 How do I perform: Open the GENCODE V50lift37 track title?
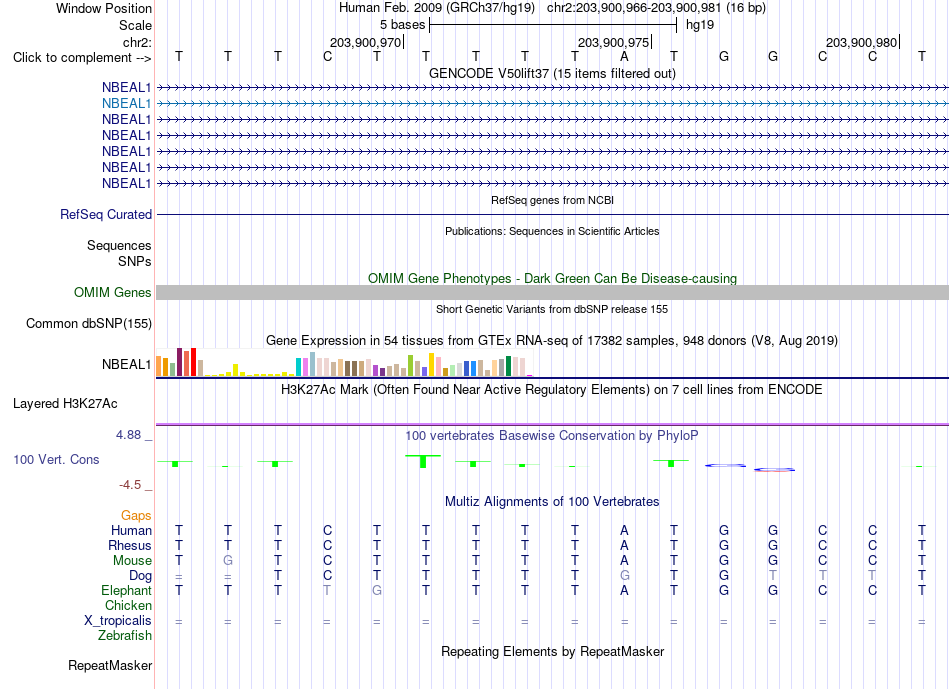click(x=552, y=73)
